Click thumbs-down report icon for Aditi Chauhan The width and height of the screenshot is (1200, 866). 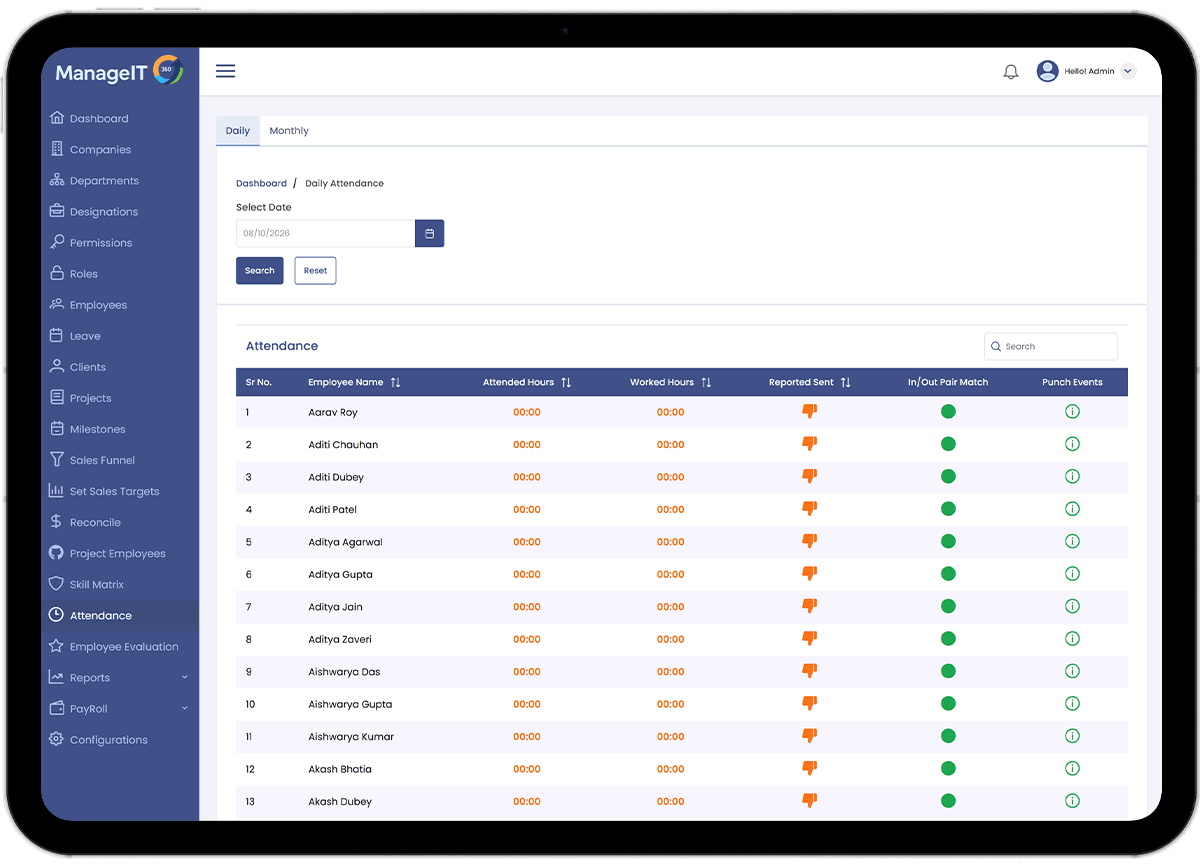pos(810,444)
